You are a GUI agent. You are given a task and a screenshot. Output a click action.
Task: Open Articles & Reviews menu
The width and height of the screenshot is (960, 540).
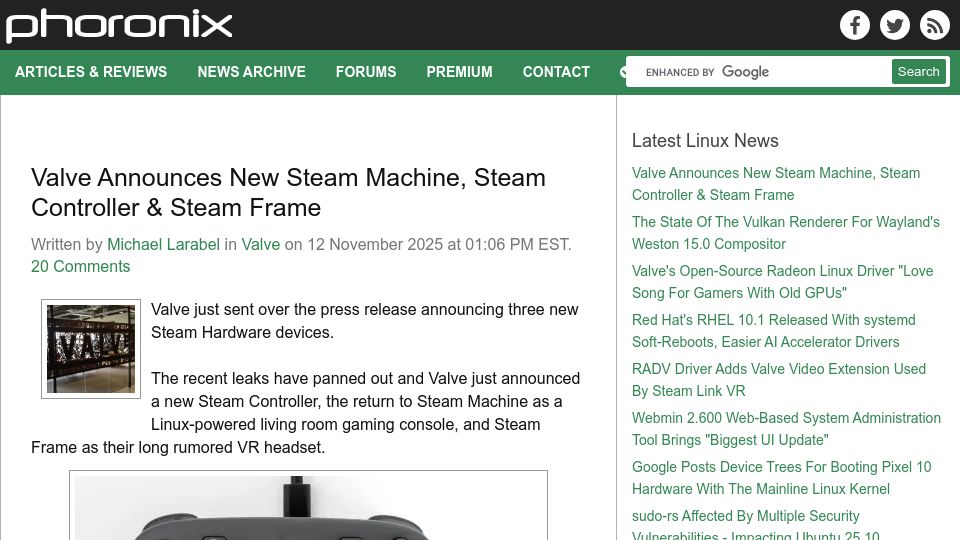[91, 72]
